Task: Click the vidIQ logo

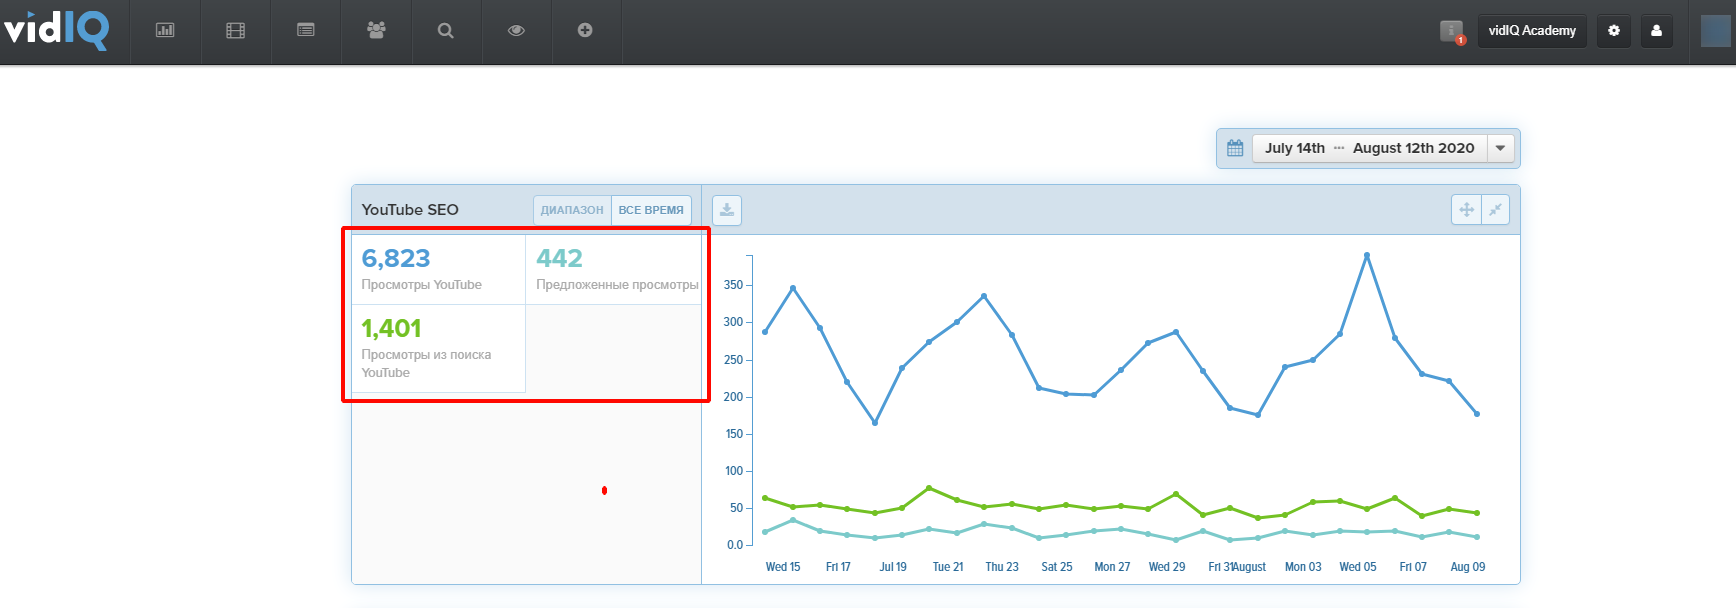Action: pos(56,30)
